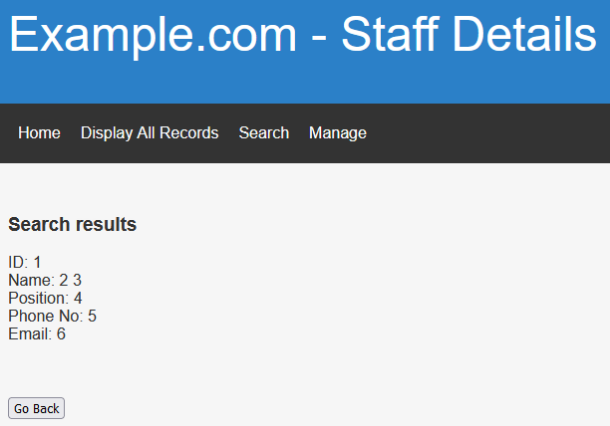Click "Staff Details" in the header title
610x426 pixels.
point(468,35)
